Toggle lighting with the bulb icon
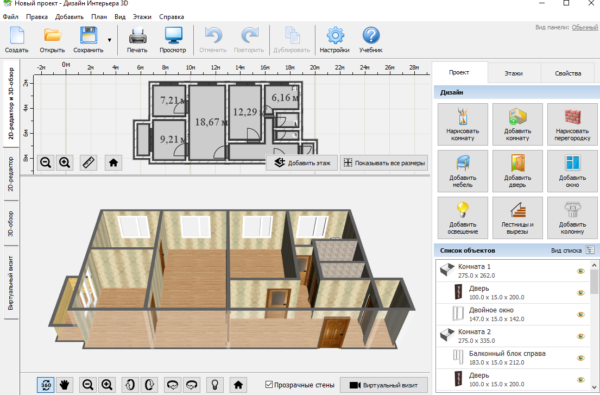Image resolution: width=600 pixels, height=395 pixels. [215, 385]
